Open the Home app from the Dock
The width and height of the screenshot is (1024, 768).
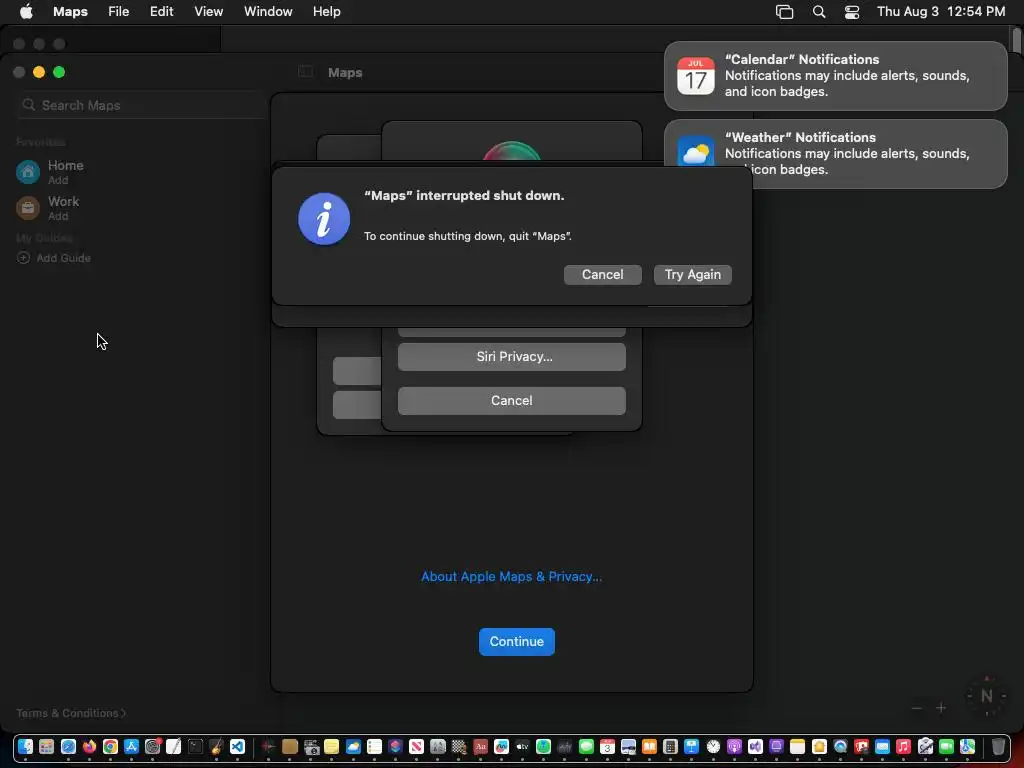(x=819, y=746)
